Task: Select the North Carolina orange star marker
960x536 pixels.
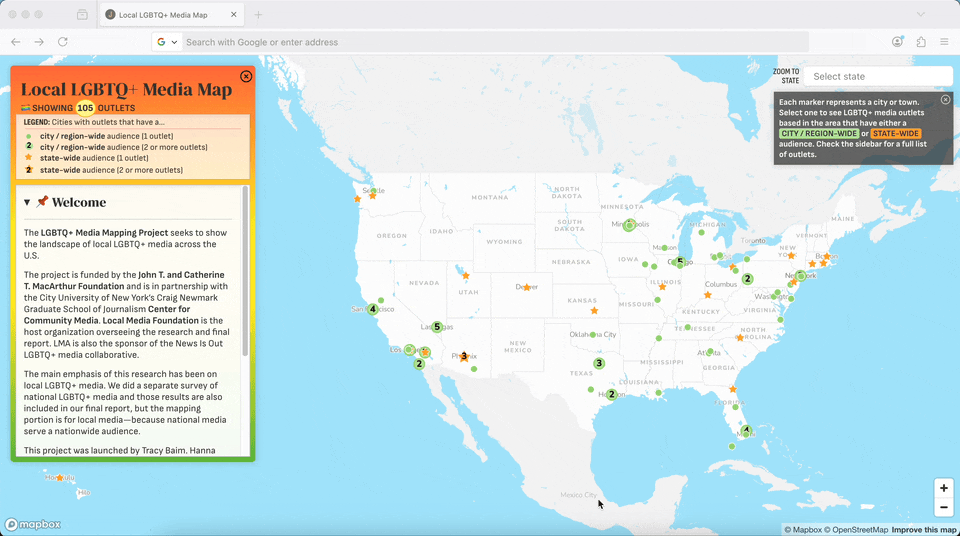Action: (740, 338)
